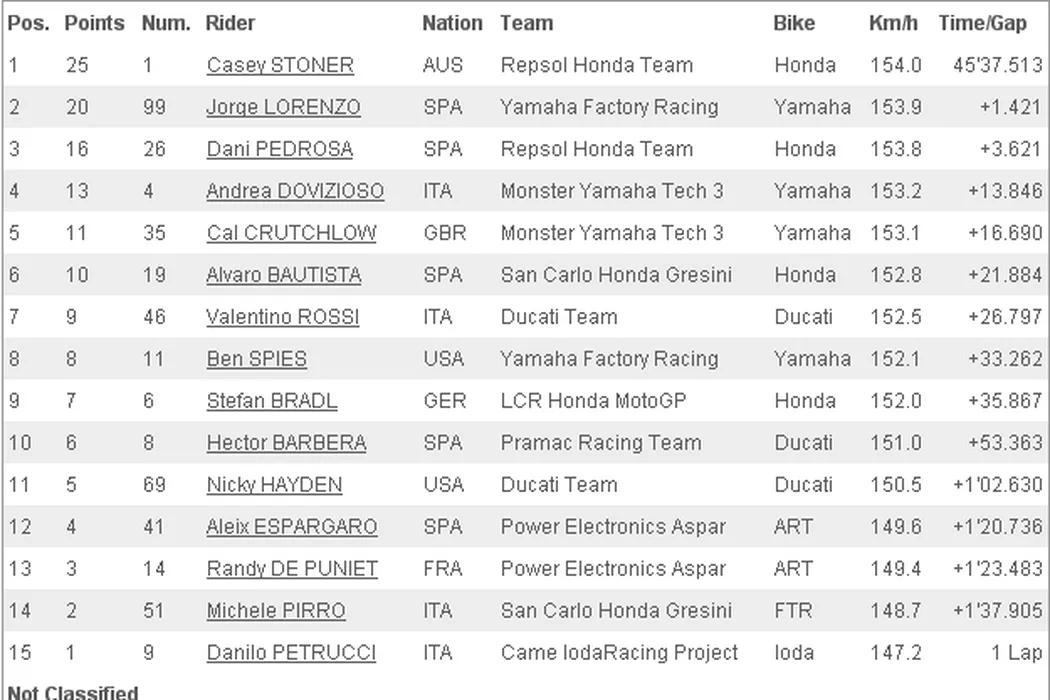The height and width of the screenshot is (700, 1050).
Task: Open Valentino ROSSI rider link
Action: pyautogui.click(x=283, y=318)
